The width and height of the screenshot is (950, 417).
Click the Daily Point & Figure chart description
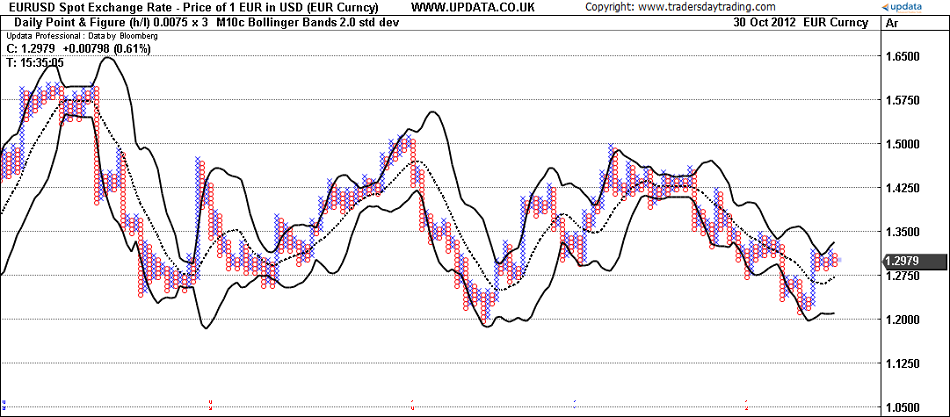coord(104,21)
